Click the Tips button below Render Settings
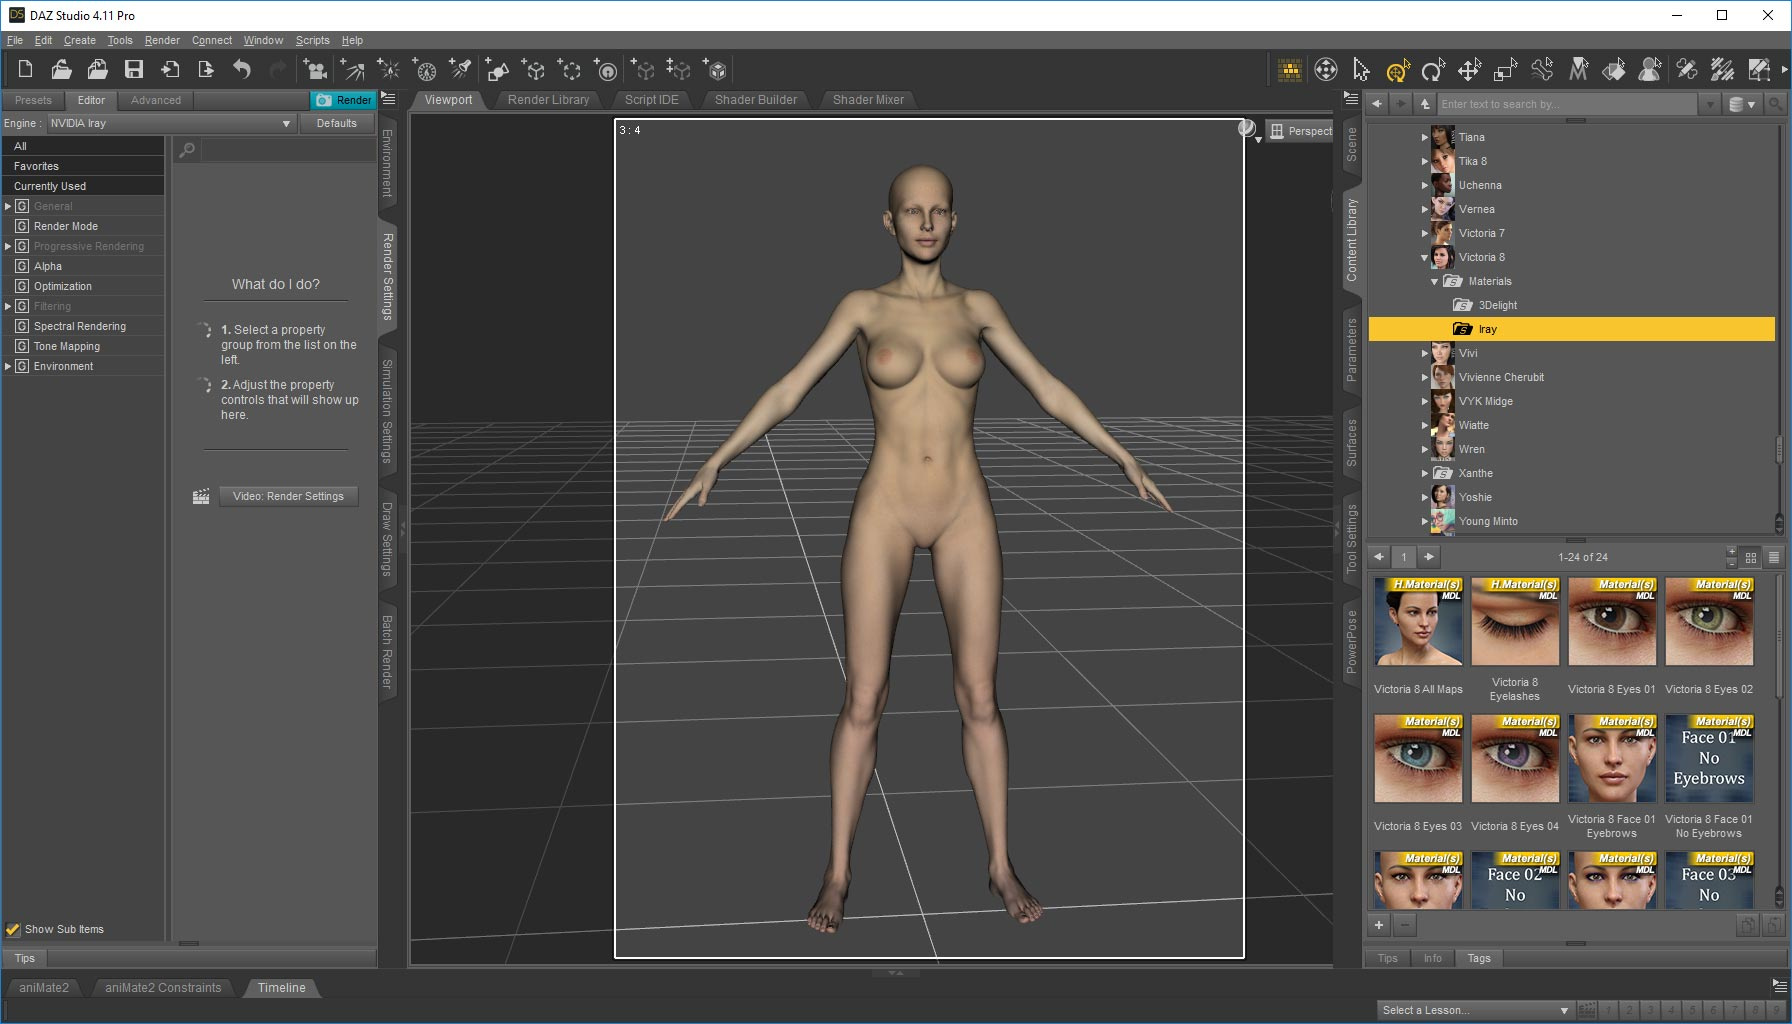This screenshot has width=1792, height=1024. [25, 958]
